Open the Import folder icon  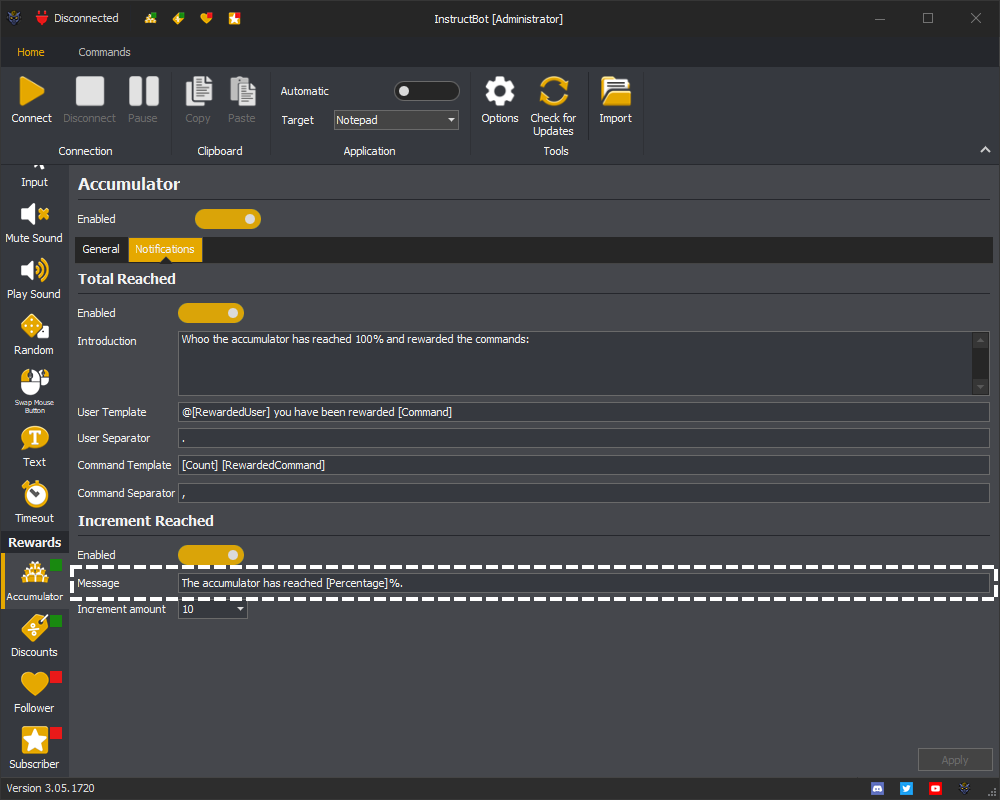(x=615, y=91)
